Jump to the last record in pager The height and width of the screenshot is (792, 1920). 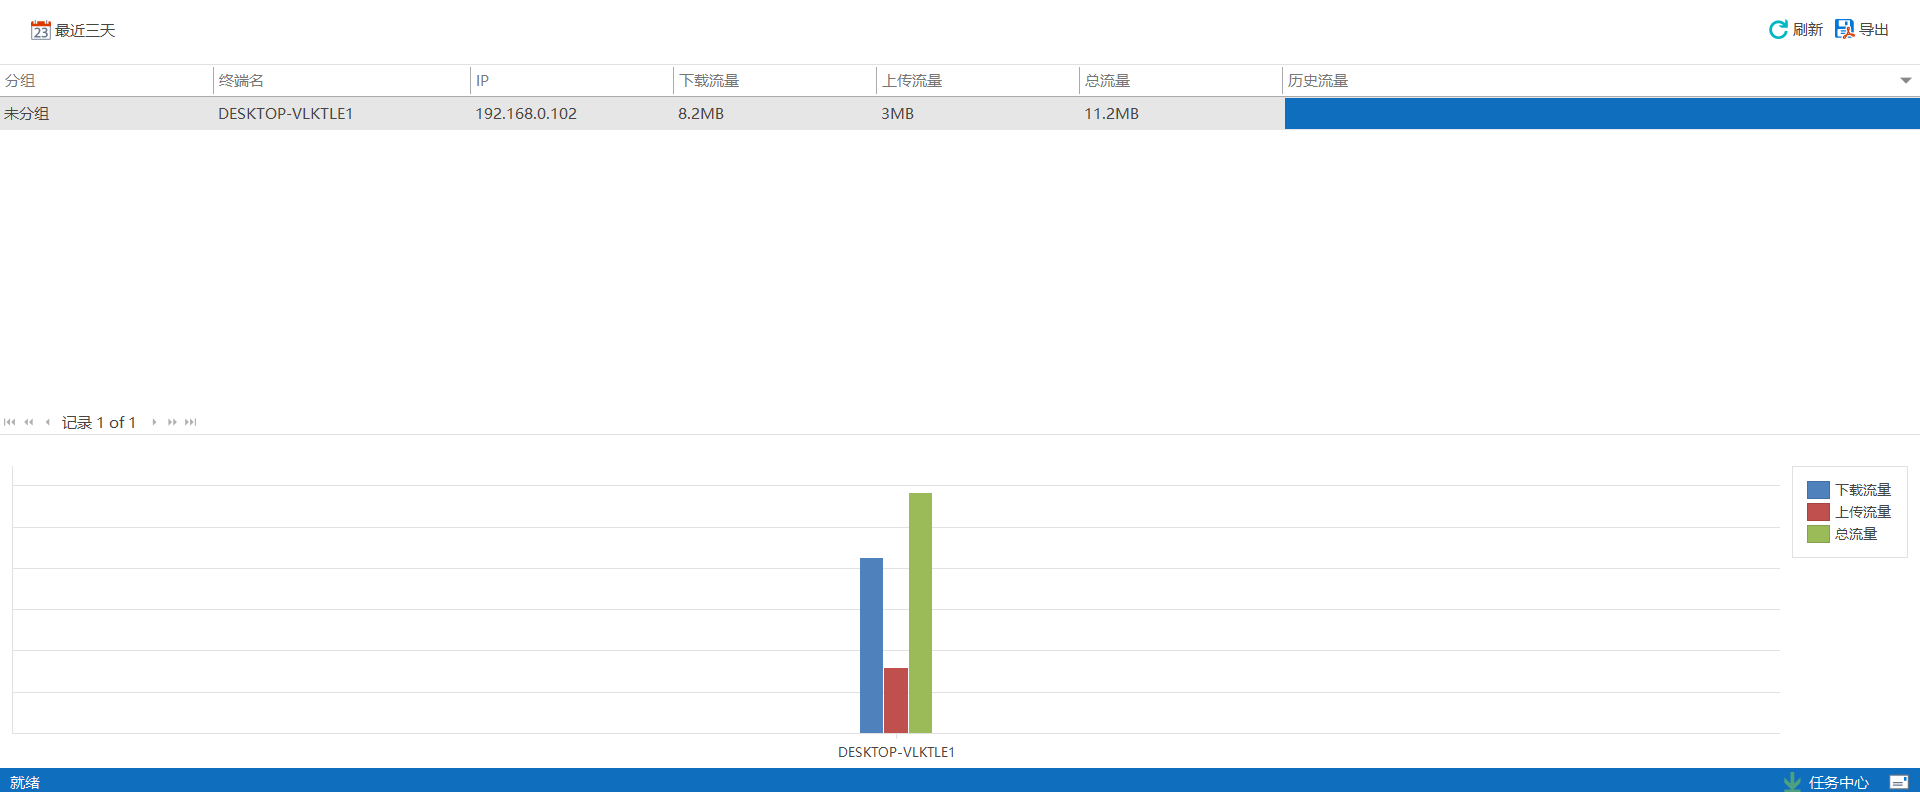click(191, 422)
